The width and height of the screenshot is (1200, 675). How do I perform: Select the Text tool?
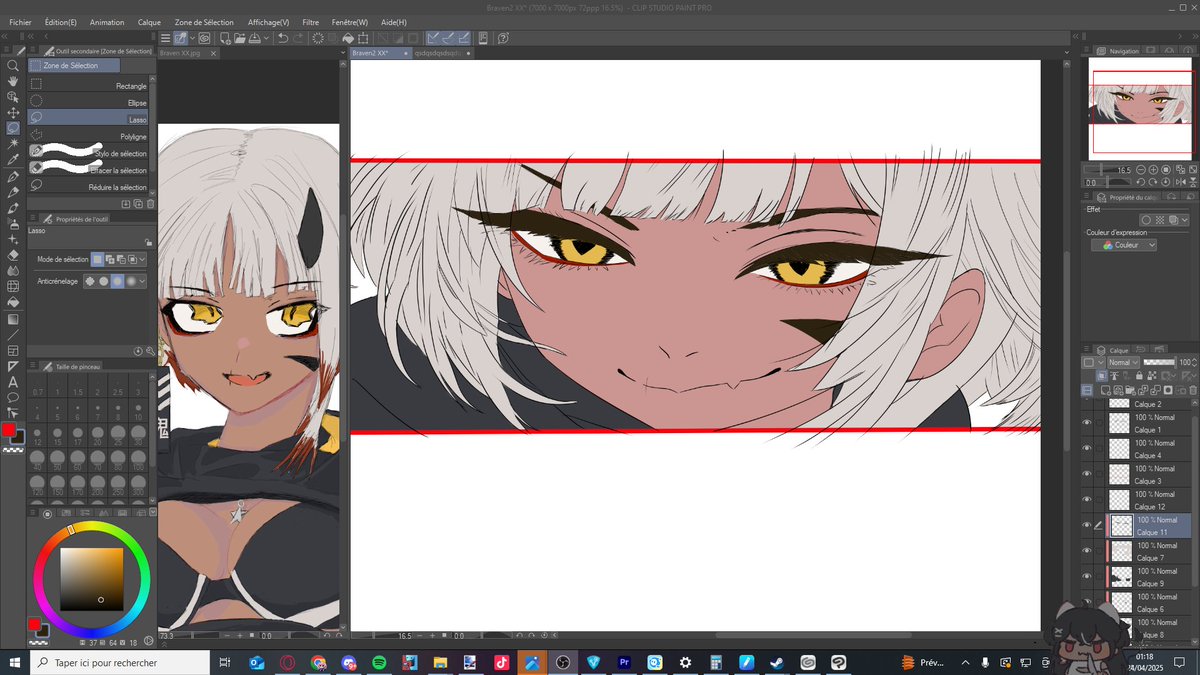tap(13, 382)
